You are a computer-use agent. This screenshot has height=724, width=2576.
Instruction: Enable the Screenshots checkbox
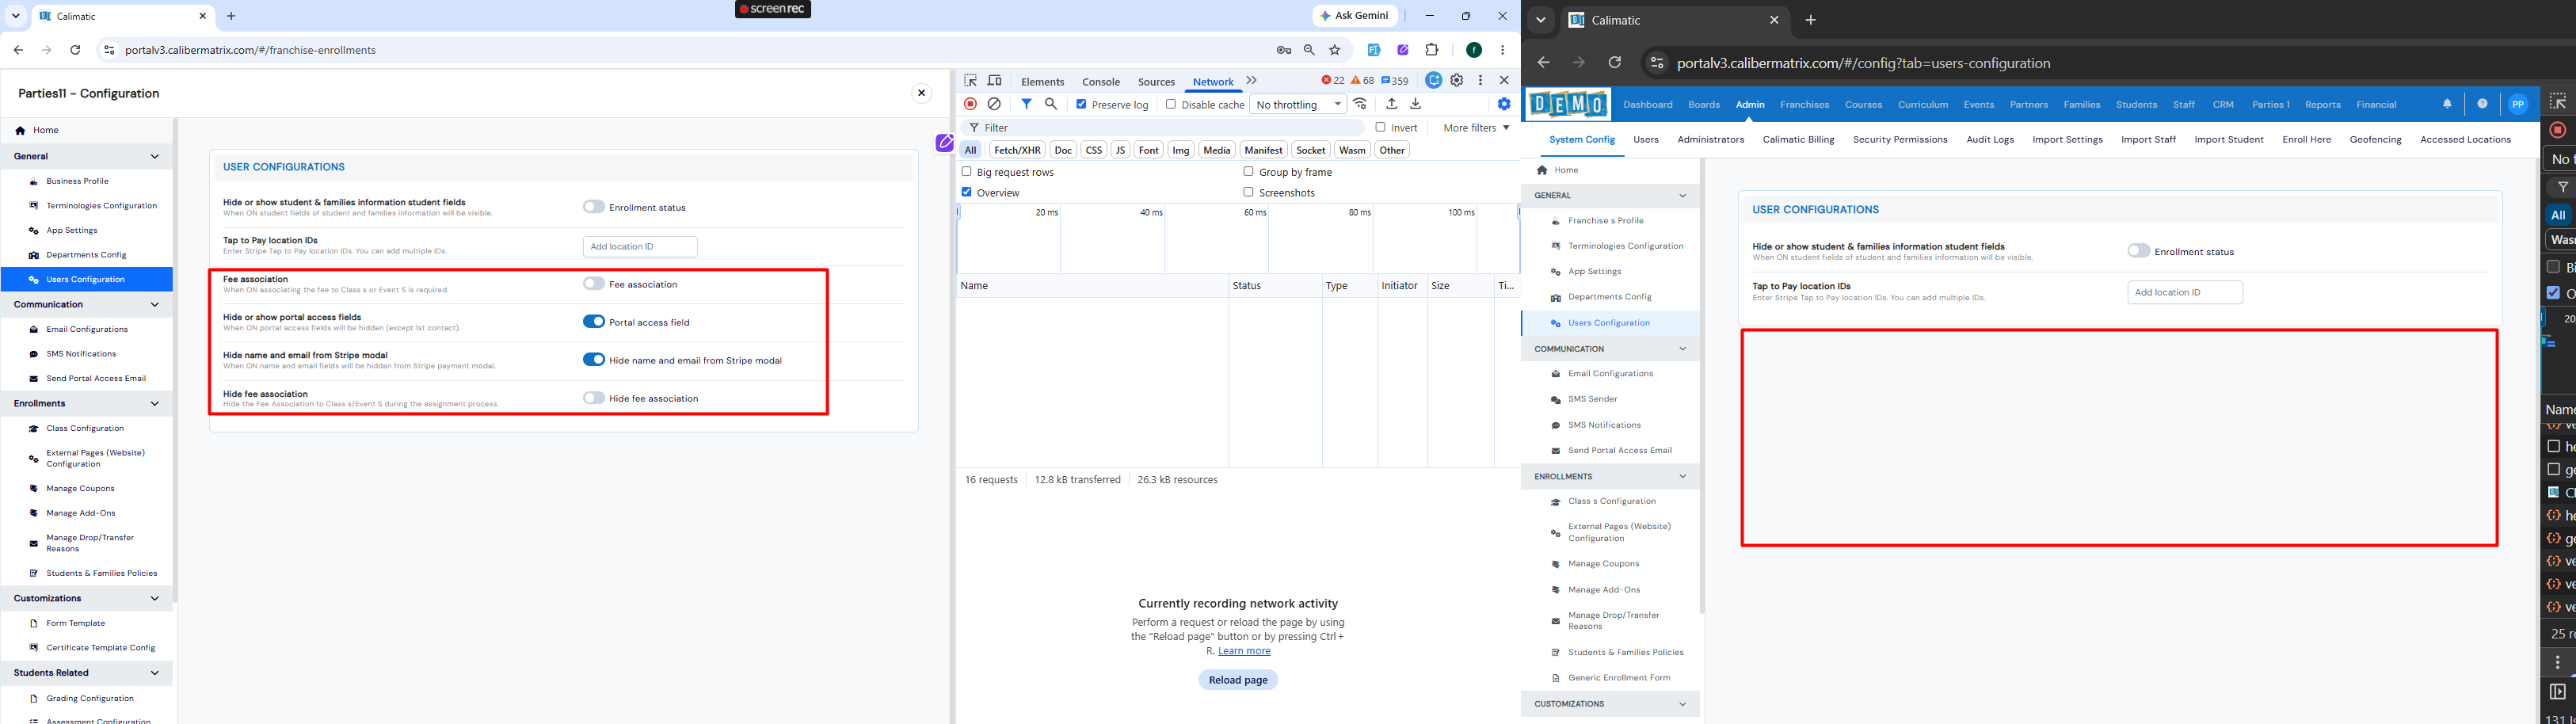click(1248, 192)
